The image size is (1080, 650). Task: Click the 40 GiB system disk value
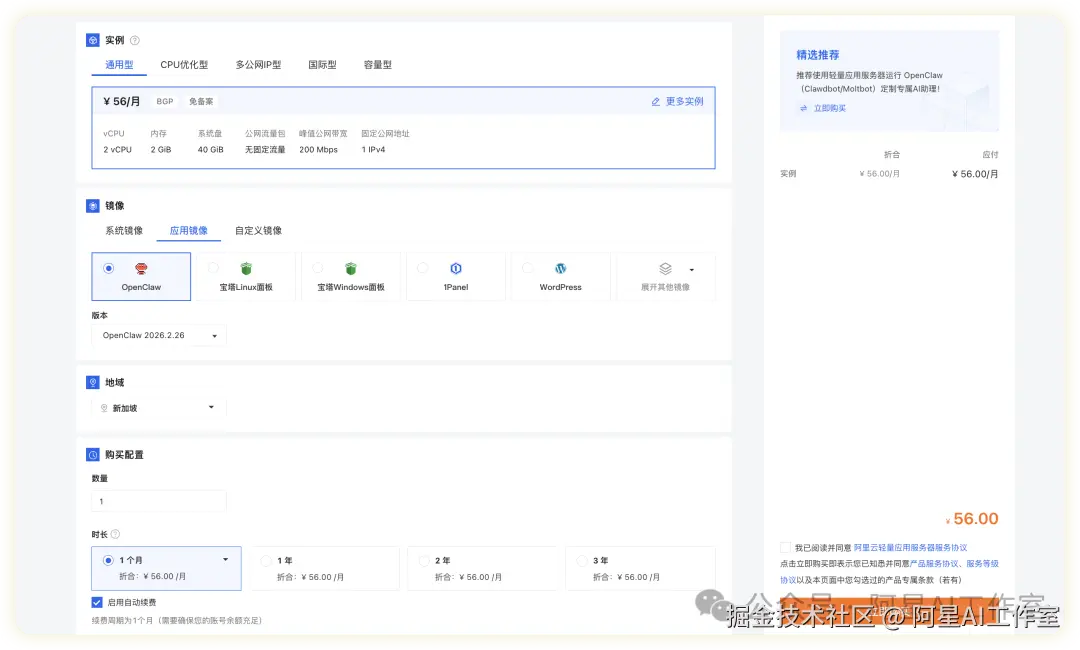coord(211,149)
